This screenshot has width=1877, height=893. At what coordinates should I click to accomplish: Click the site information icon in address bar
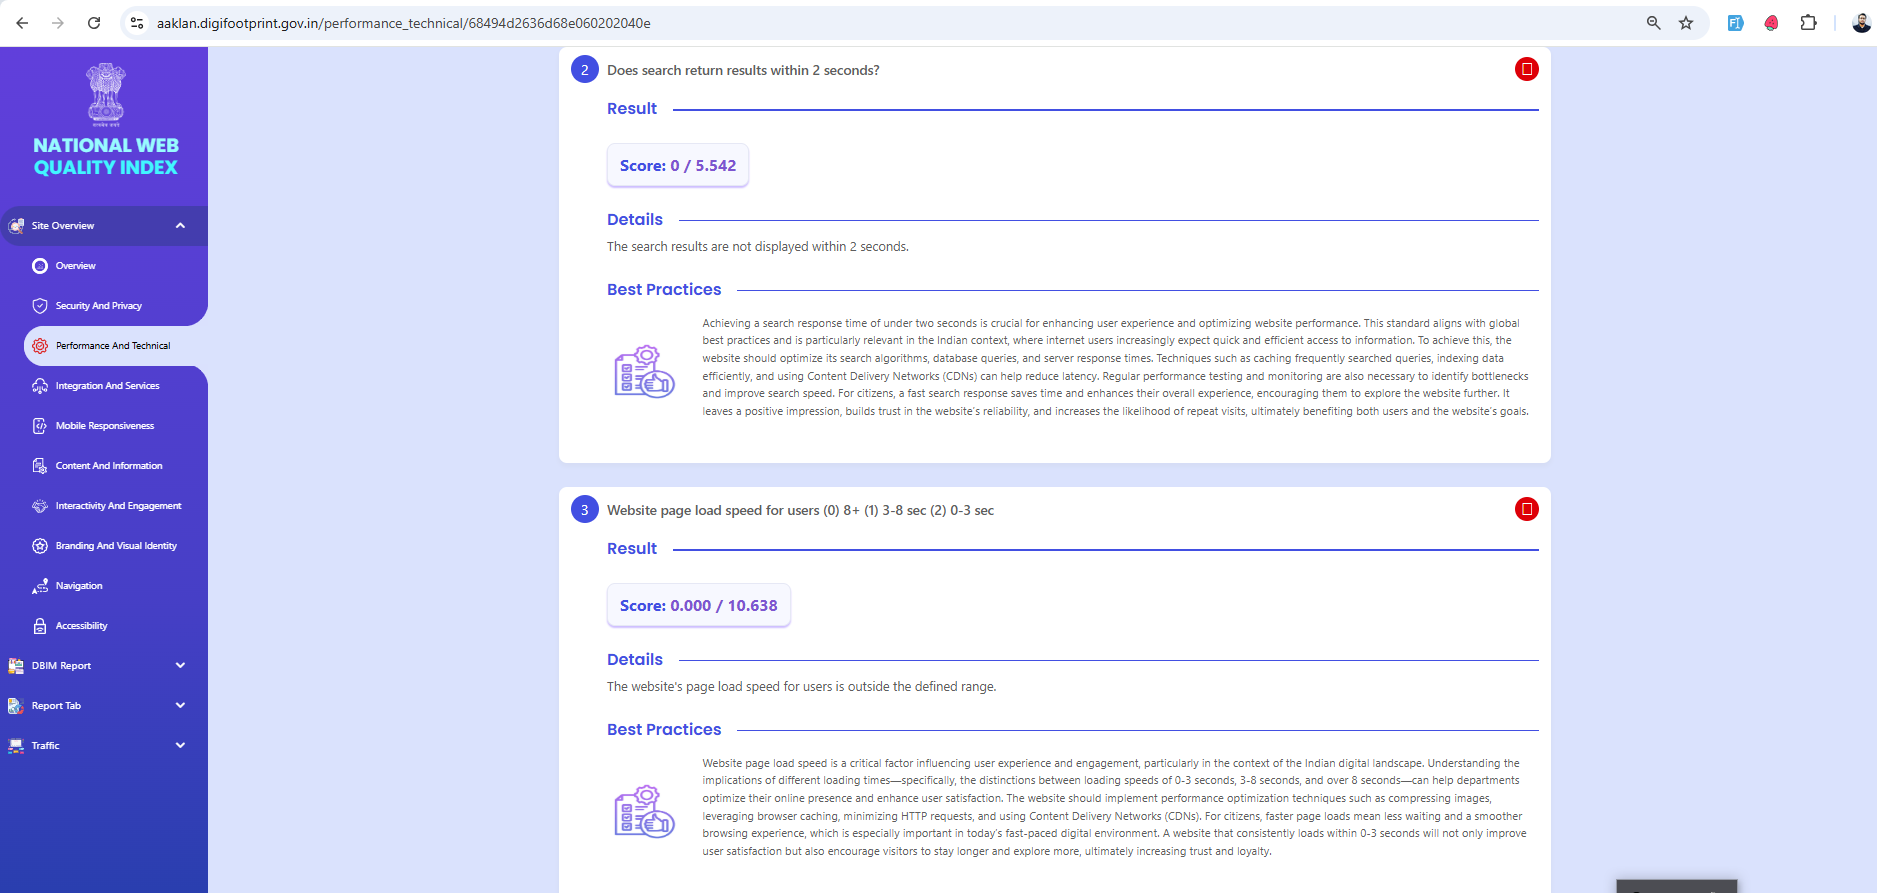click(x=138, y=23)
